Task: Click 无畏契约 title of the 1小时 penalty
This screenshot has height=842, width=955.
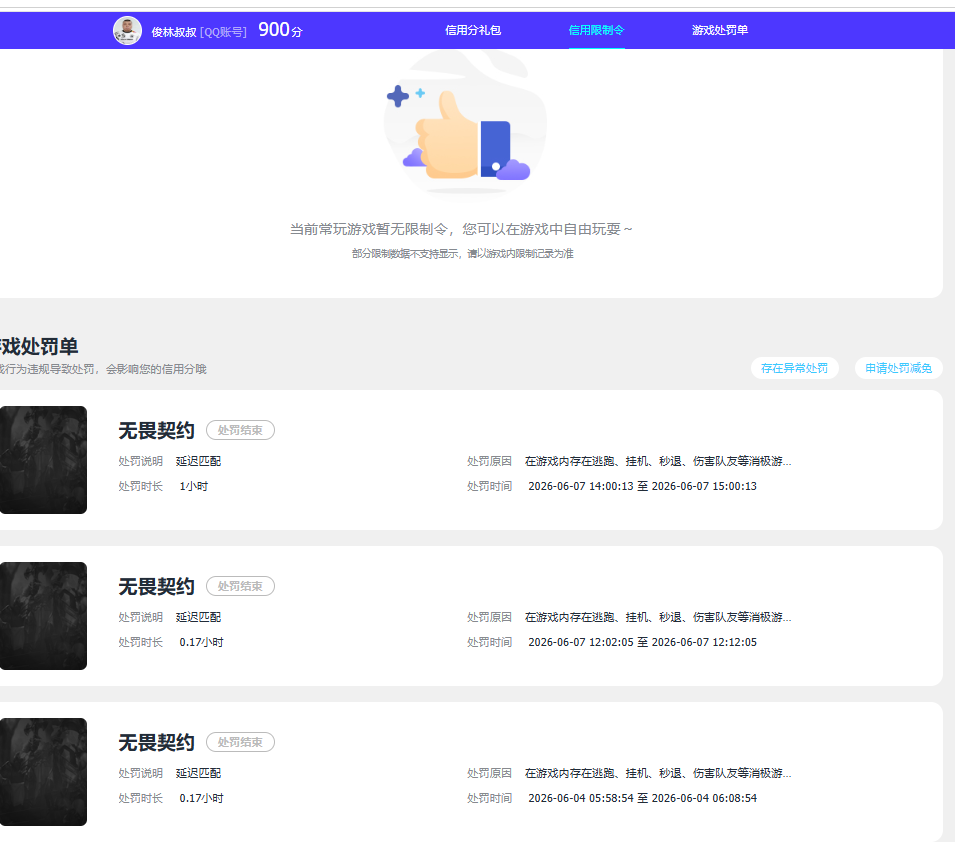Action: [157, 431]
